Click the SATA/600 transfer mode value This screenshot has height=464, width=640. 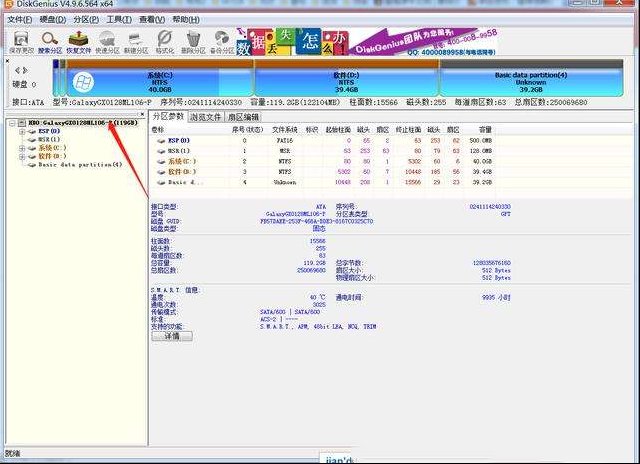pos(290,312)
